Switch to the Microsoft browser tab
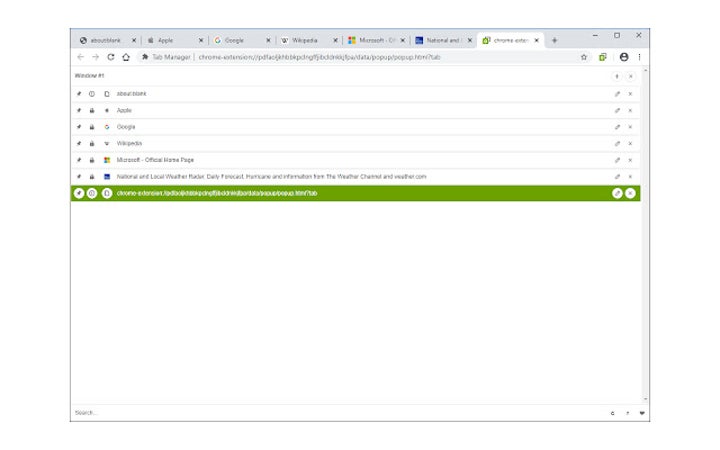720x450 pixels. coord(372,41)
